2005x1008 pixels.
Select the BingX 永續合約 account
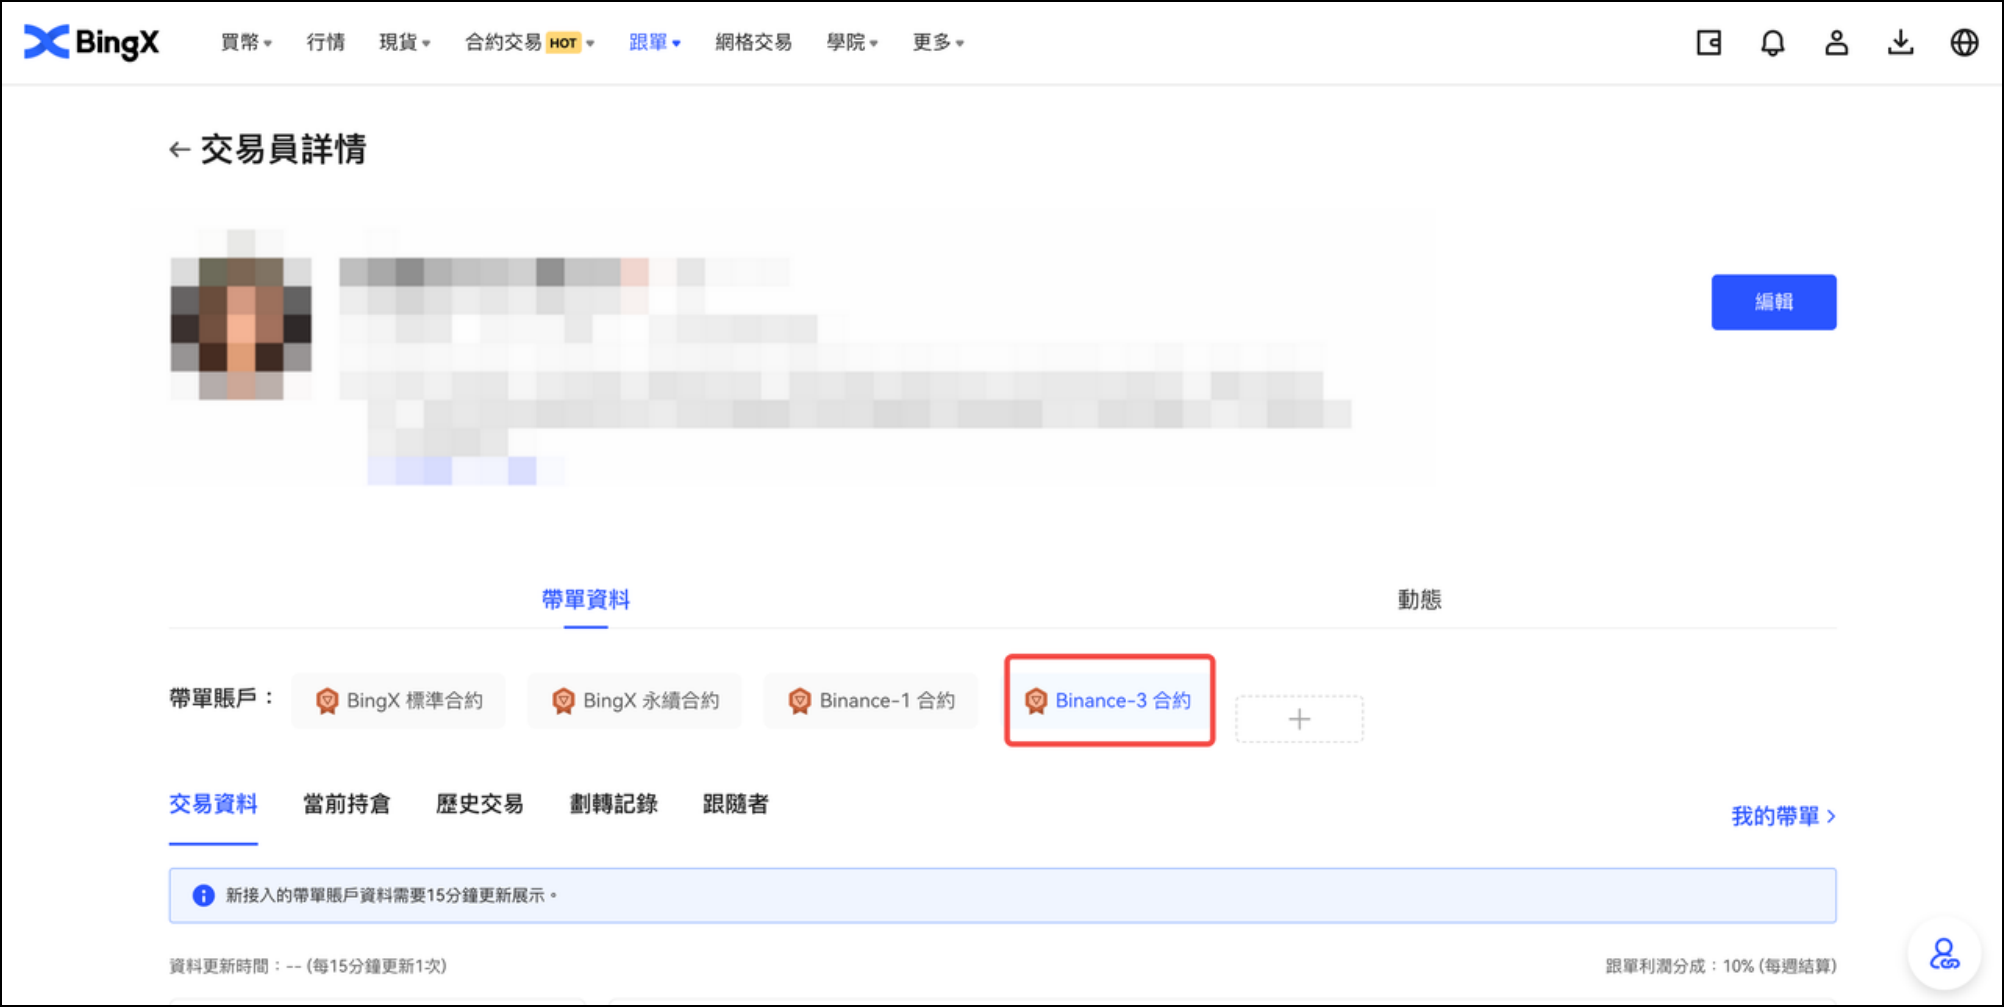coord(635,701)
